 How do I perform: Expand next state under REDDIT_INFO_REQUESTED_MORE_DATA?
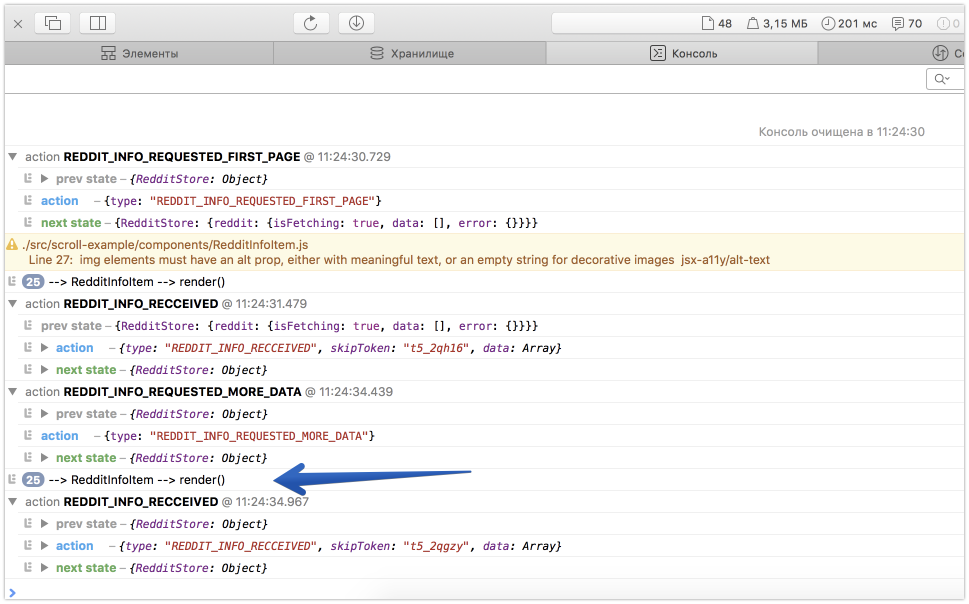tap(44, 457)
